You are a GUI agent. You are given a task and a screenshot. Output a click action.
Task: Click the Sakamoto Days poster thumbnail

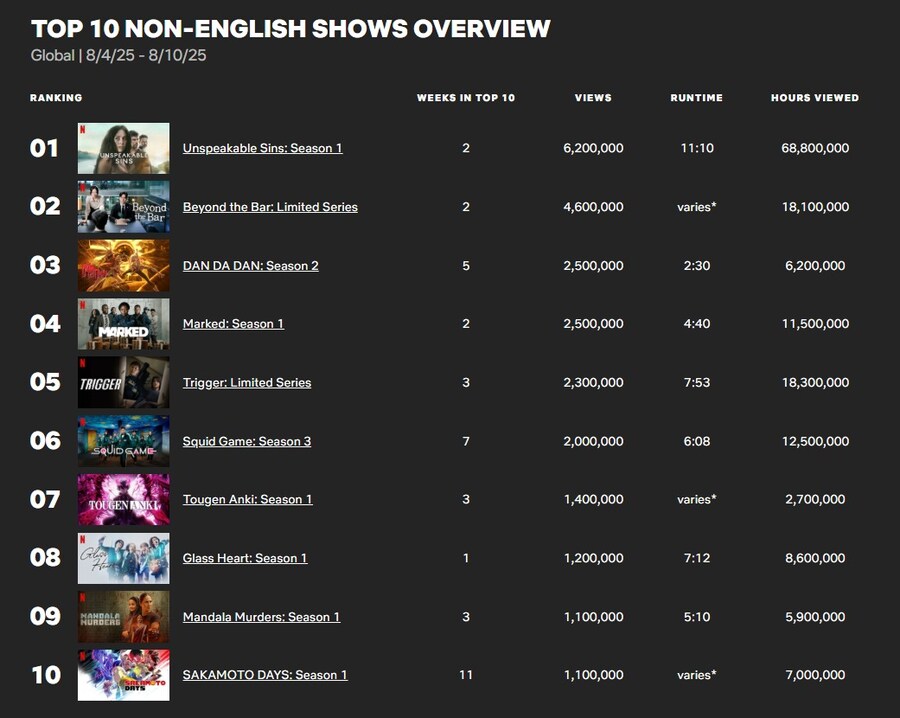pos(123,675)
